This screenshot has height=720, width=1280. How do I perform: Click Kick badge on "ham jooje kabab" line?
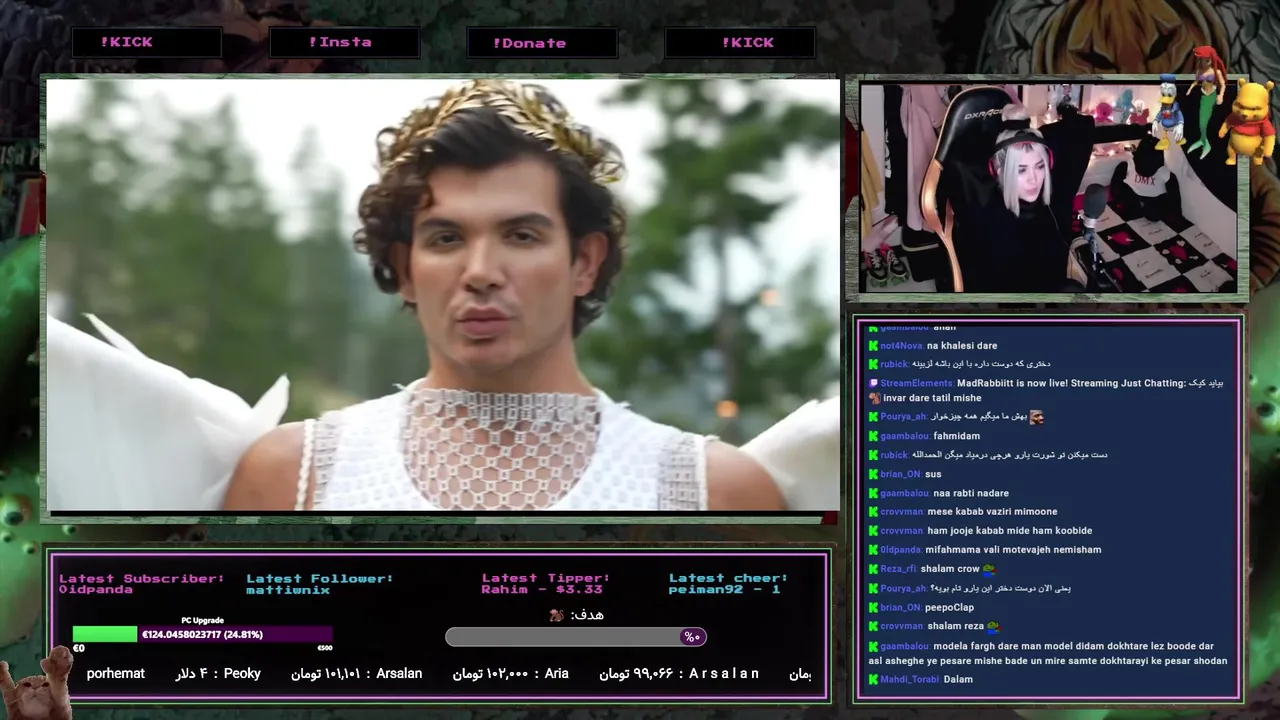873,531
